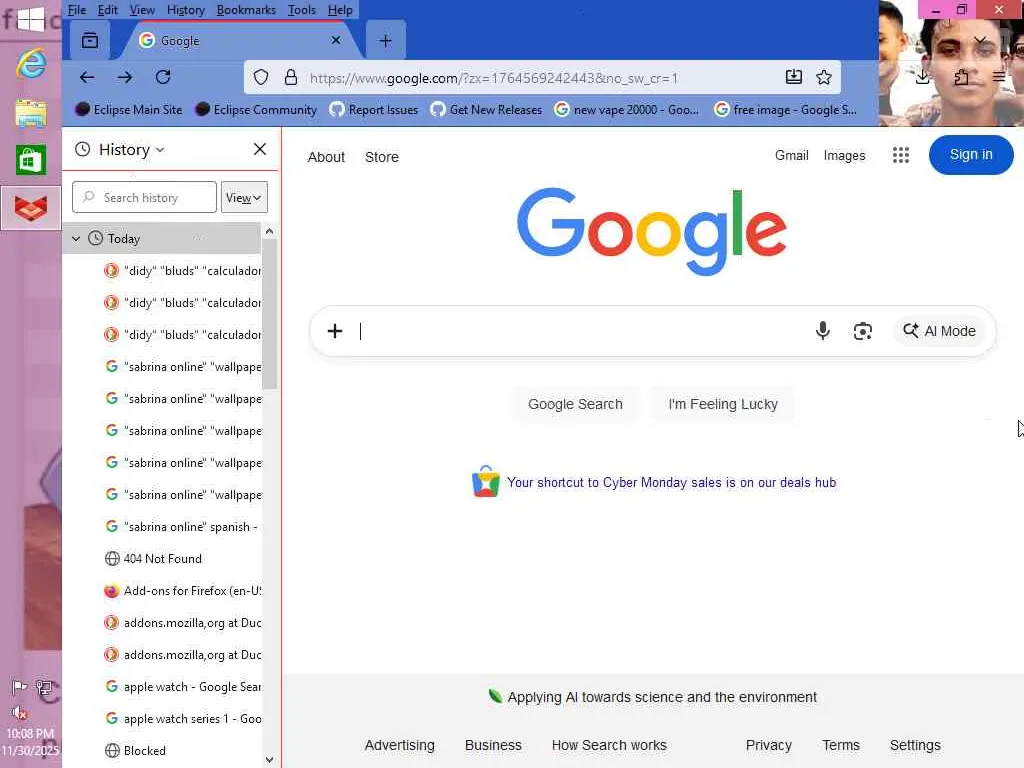Open File Explorer from the taskbar
The height and width of the screenshot is (768, 1024).
(31, 113)
